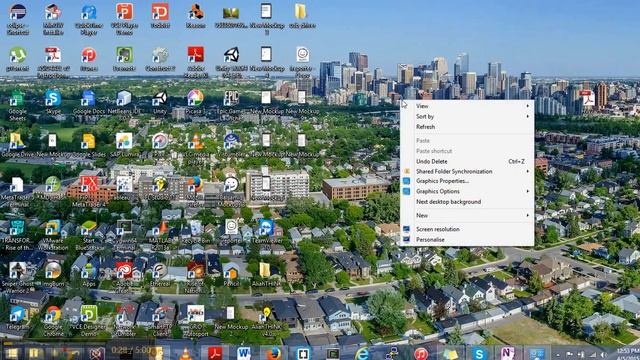Open the Google Sheets desktop shortcut
Screen dimensions: 640x360
pos(17,105)
